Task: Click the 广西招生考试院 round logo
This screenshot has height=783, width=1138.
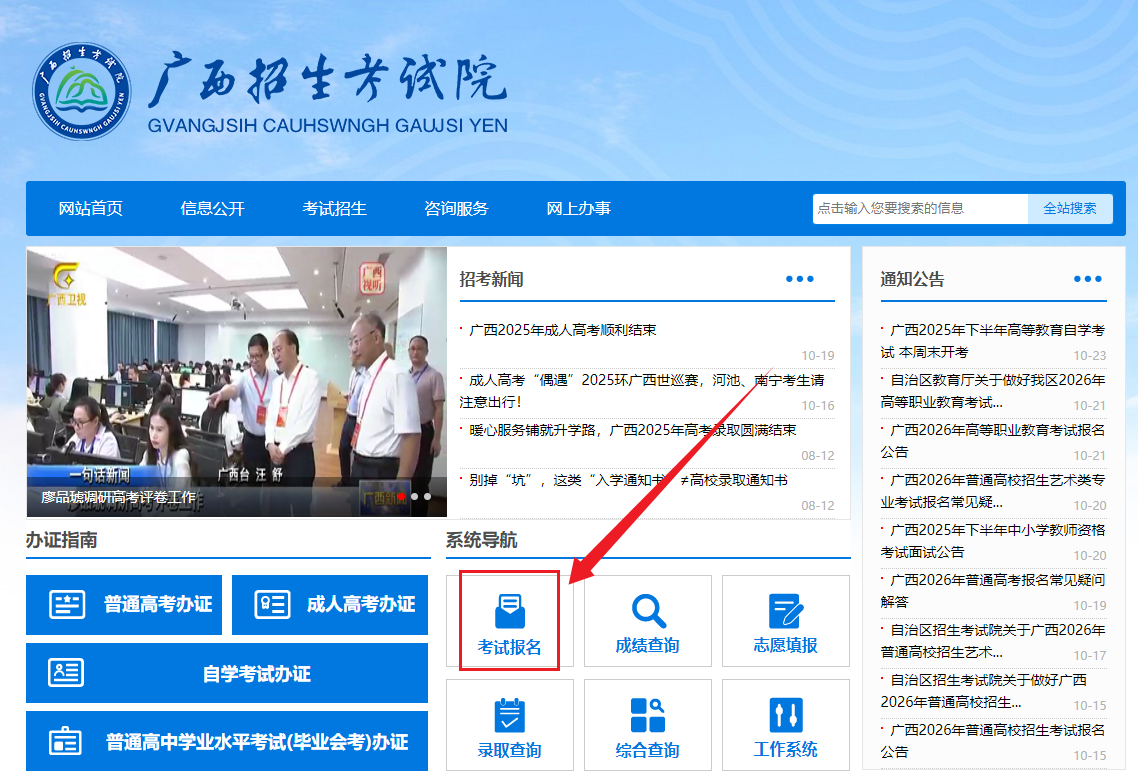Action: tap(81, 93)
